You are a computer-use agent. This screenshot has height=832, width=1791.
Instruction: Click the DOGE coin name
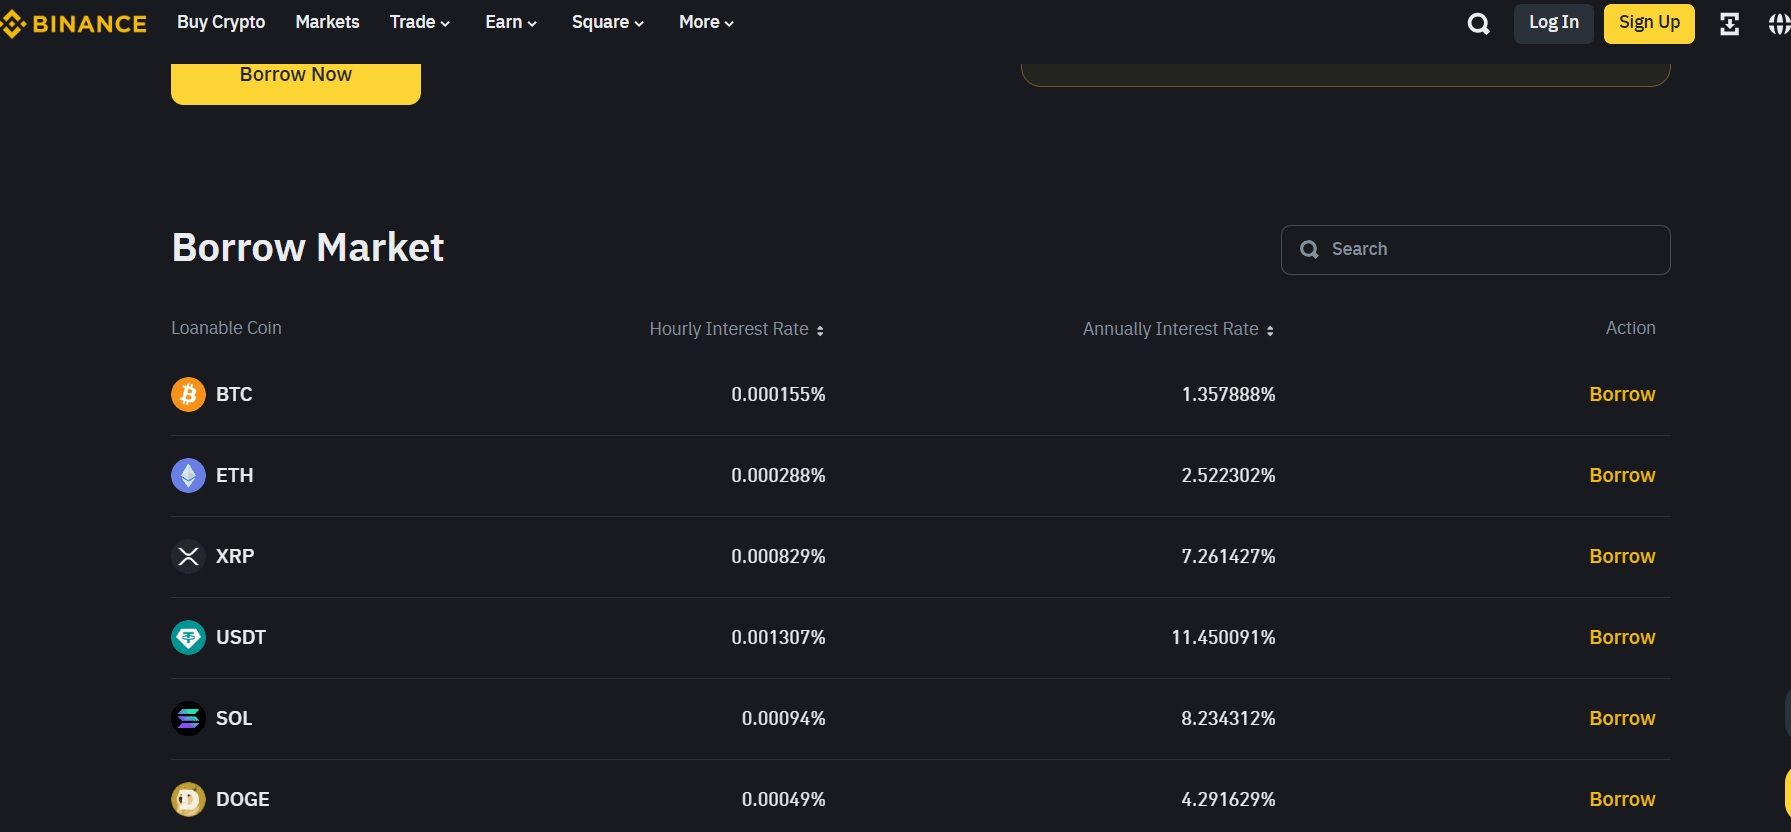coord(243,799)
